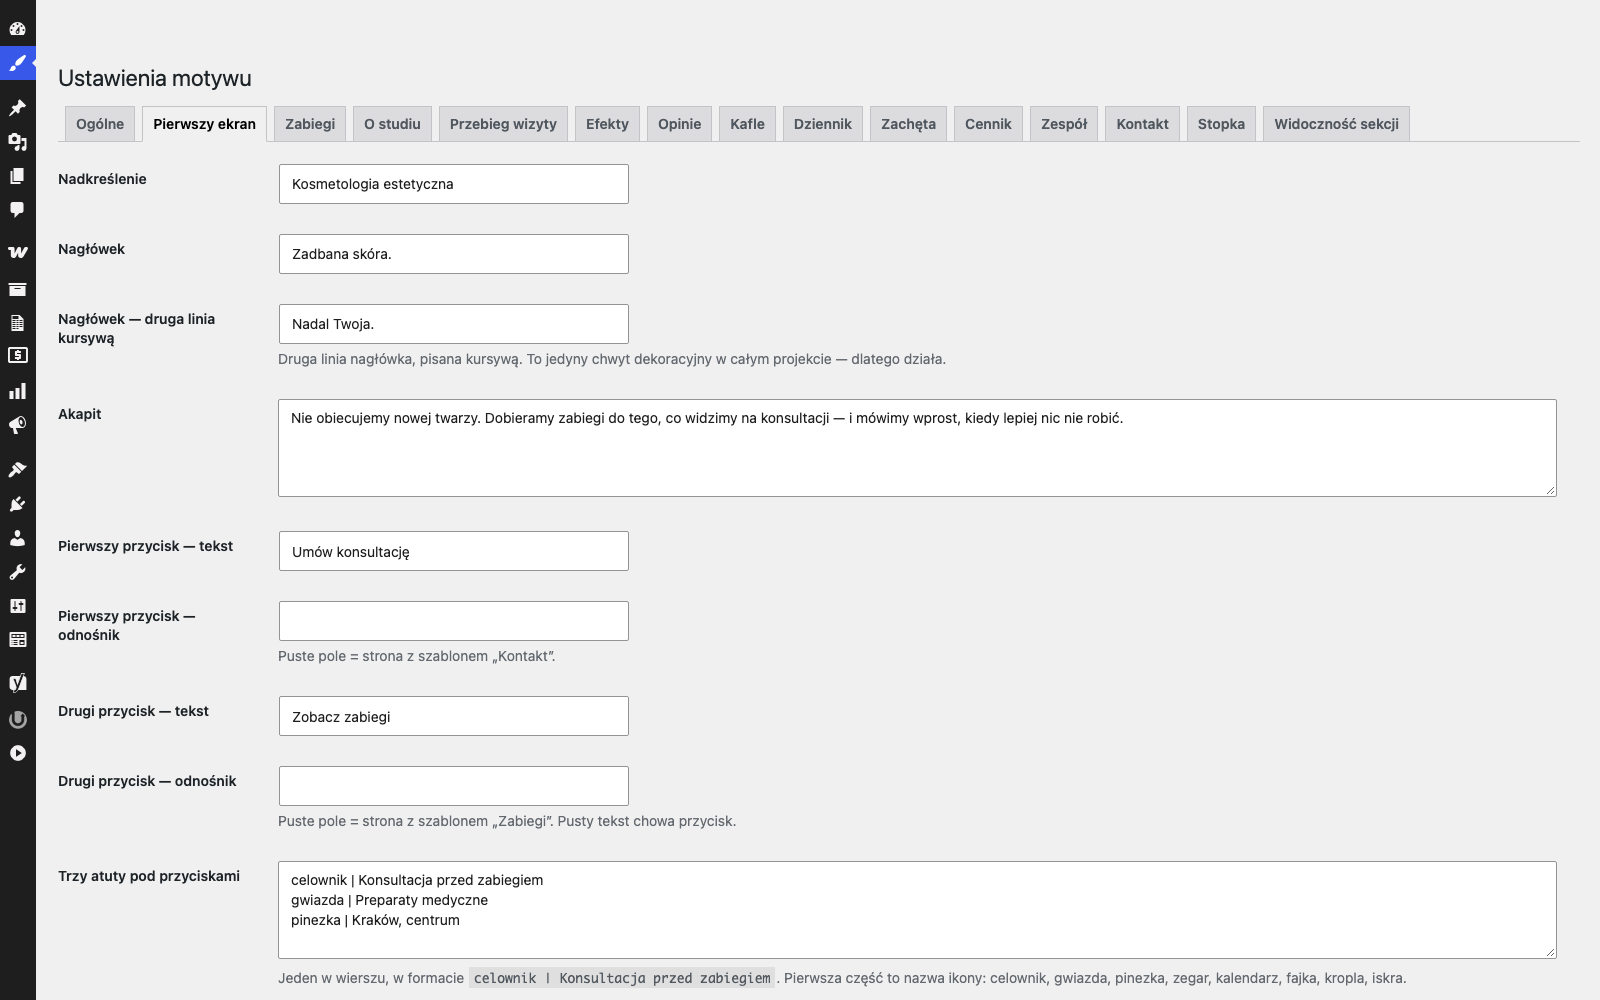1600x1000 pixels.
Task: Select the Przebieg wizyty tab
Action: pyautogui.click(x=503, y=124)
